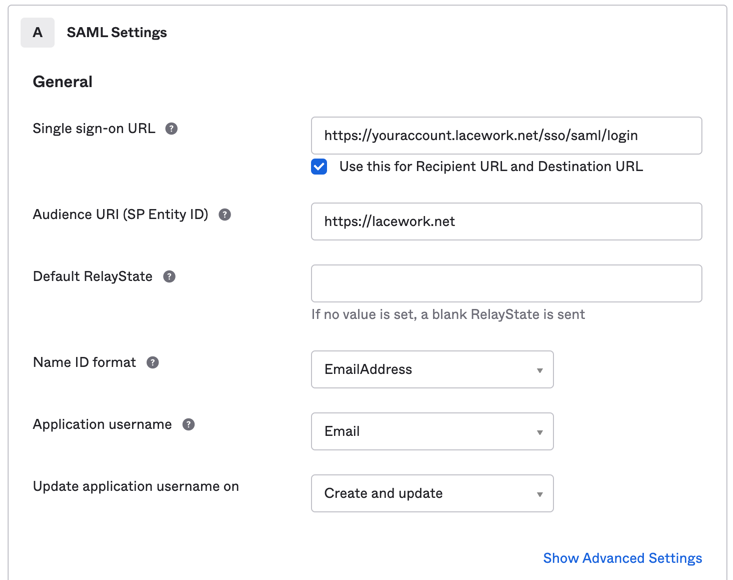
Task: Select the empty Default RelayState input
Action: pos(506,284)
